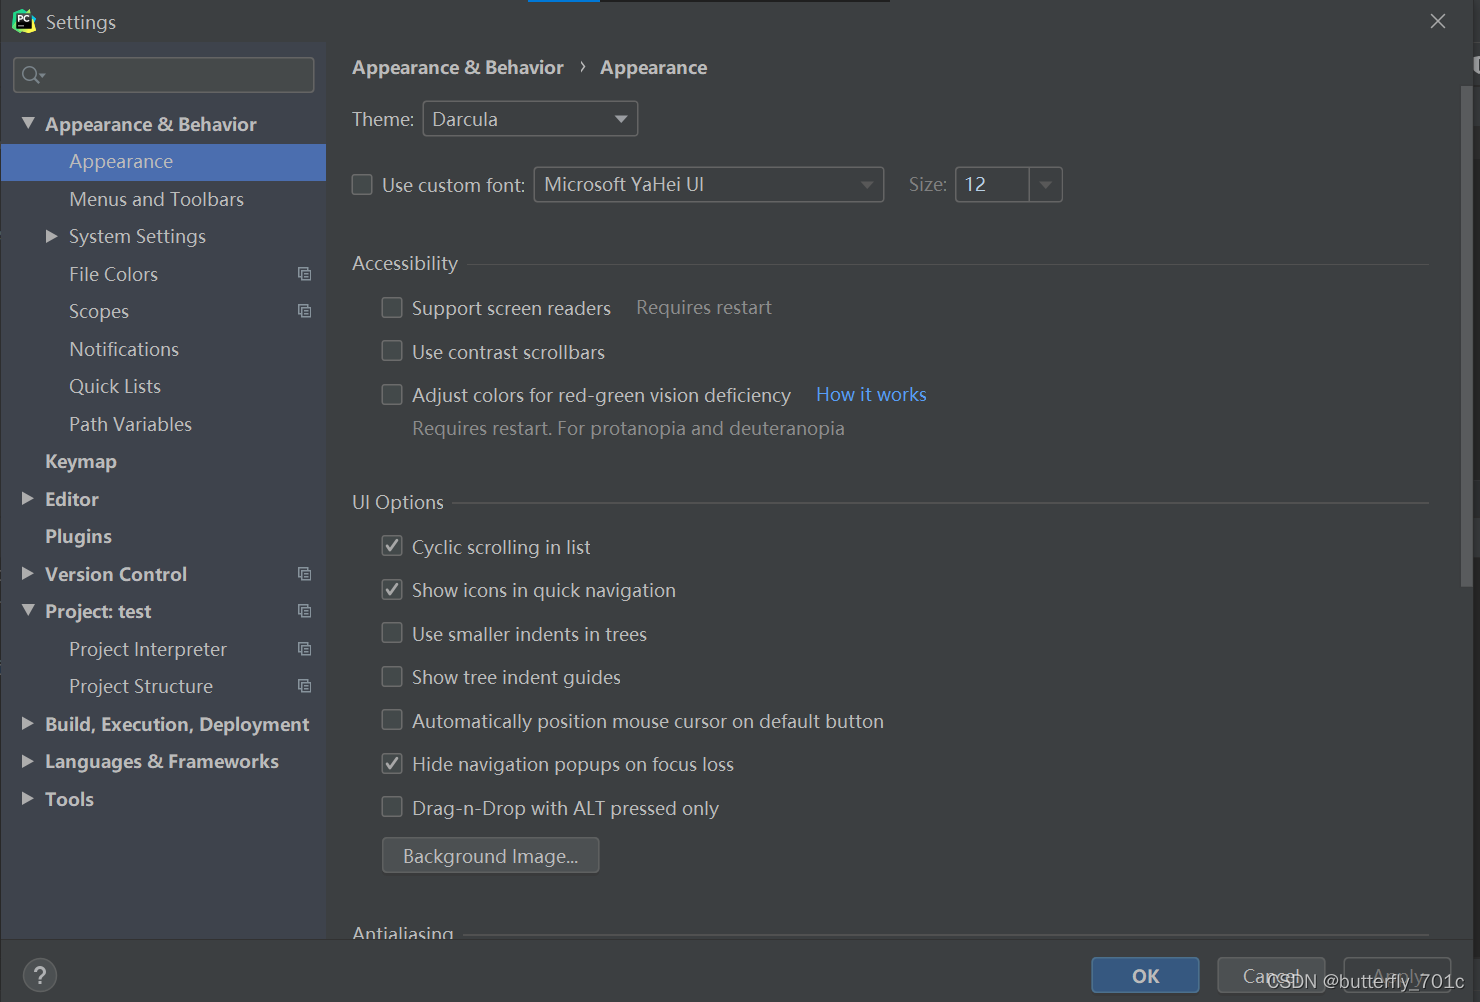Open help with the question mark button
This screenshot has height=1002, width=1480.
[40, 975]
